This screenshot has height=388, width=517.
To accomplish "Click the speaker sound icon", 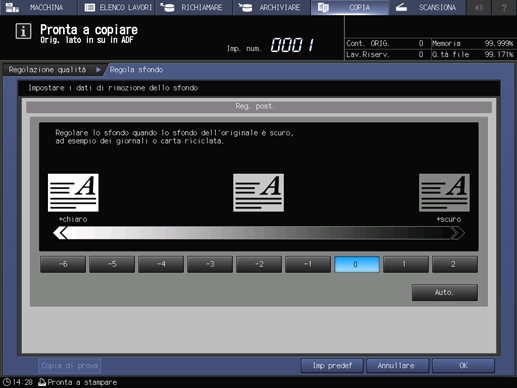I will pos(479,7).
